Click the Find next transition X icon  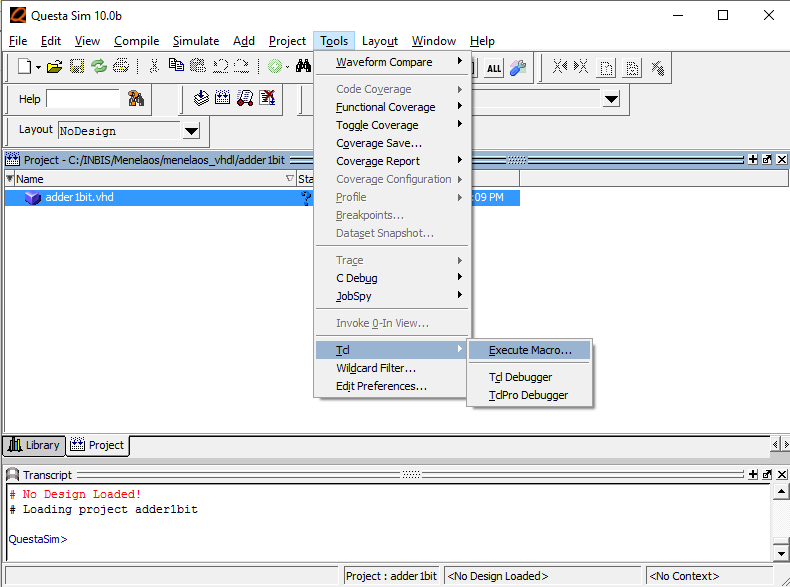click(581, 67)
